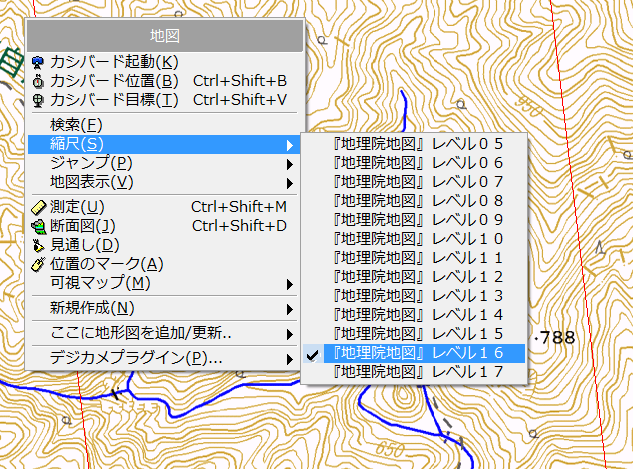
Task: Click the カシバード位置 icon
Action: [38, 82]
